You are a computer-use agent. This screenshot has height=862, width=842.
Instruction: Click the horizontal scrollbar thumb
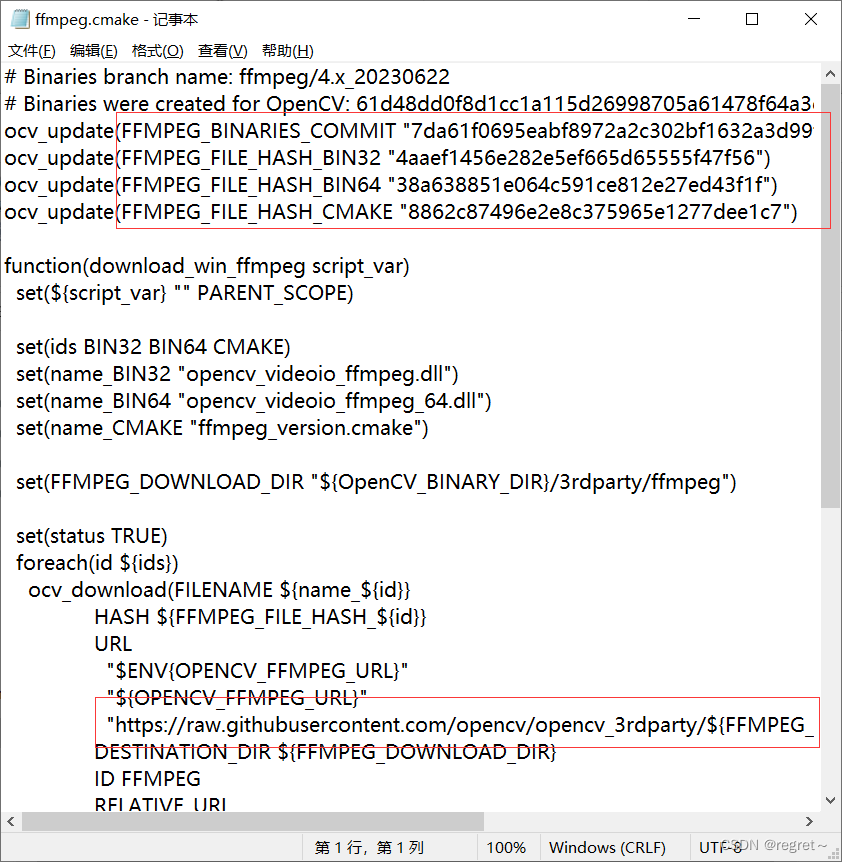tap(252, 821)
